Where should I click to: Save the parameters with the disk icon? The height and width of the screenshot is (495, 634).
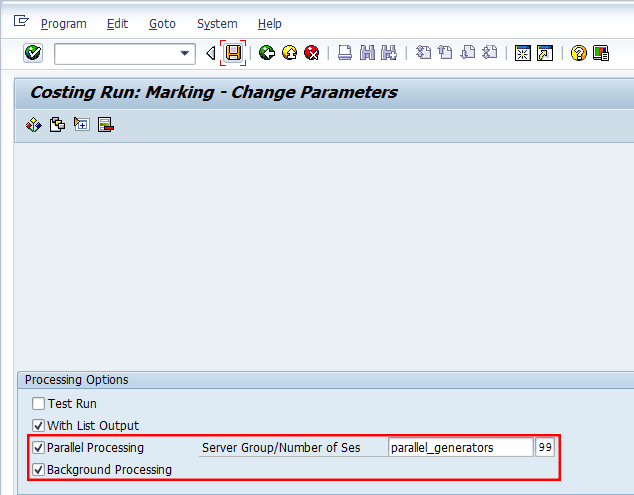click(233, 53)
